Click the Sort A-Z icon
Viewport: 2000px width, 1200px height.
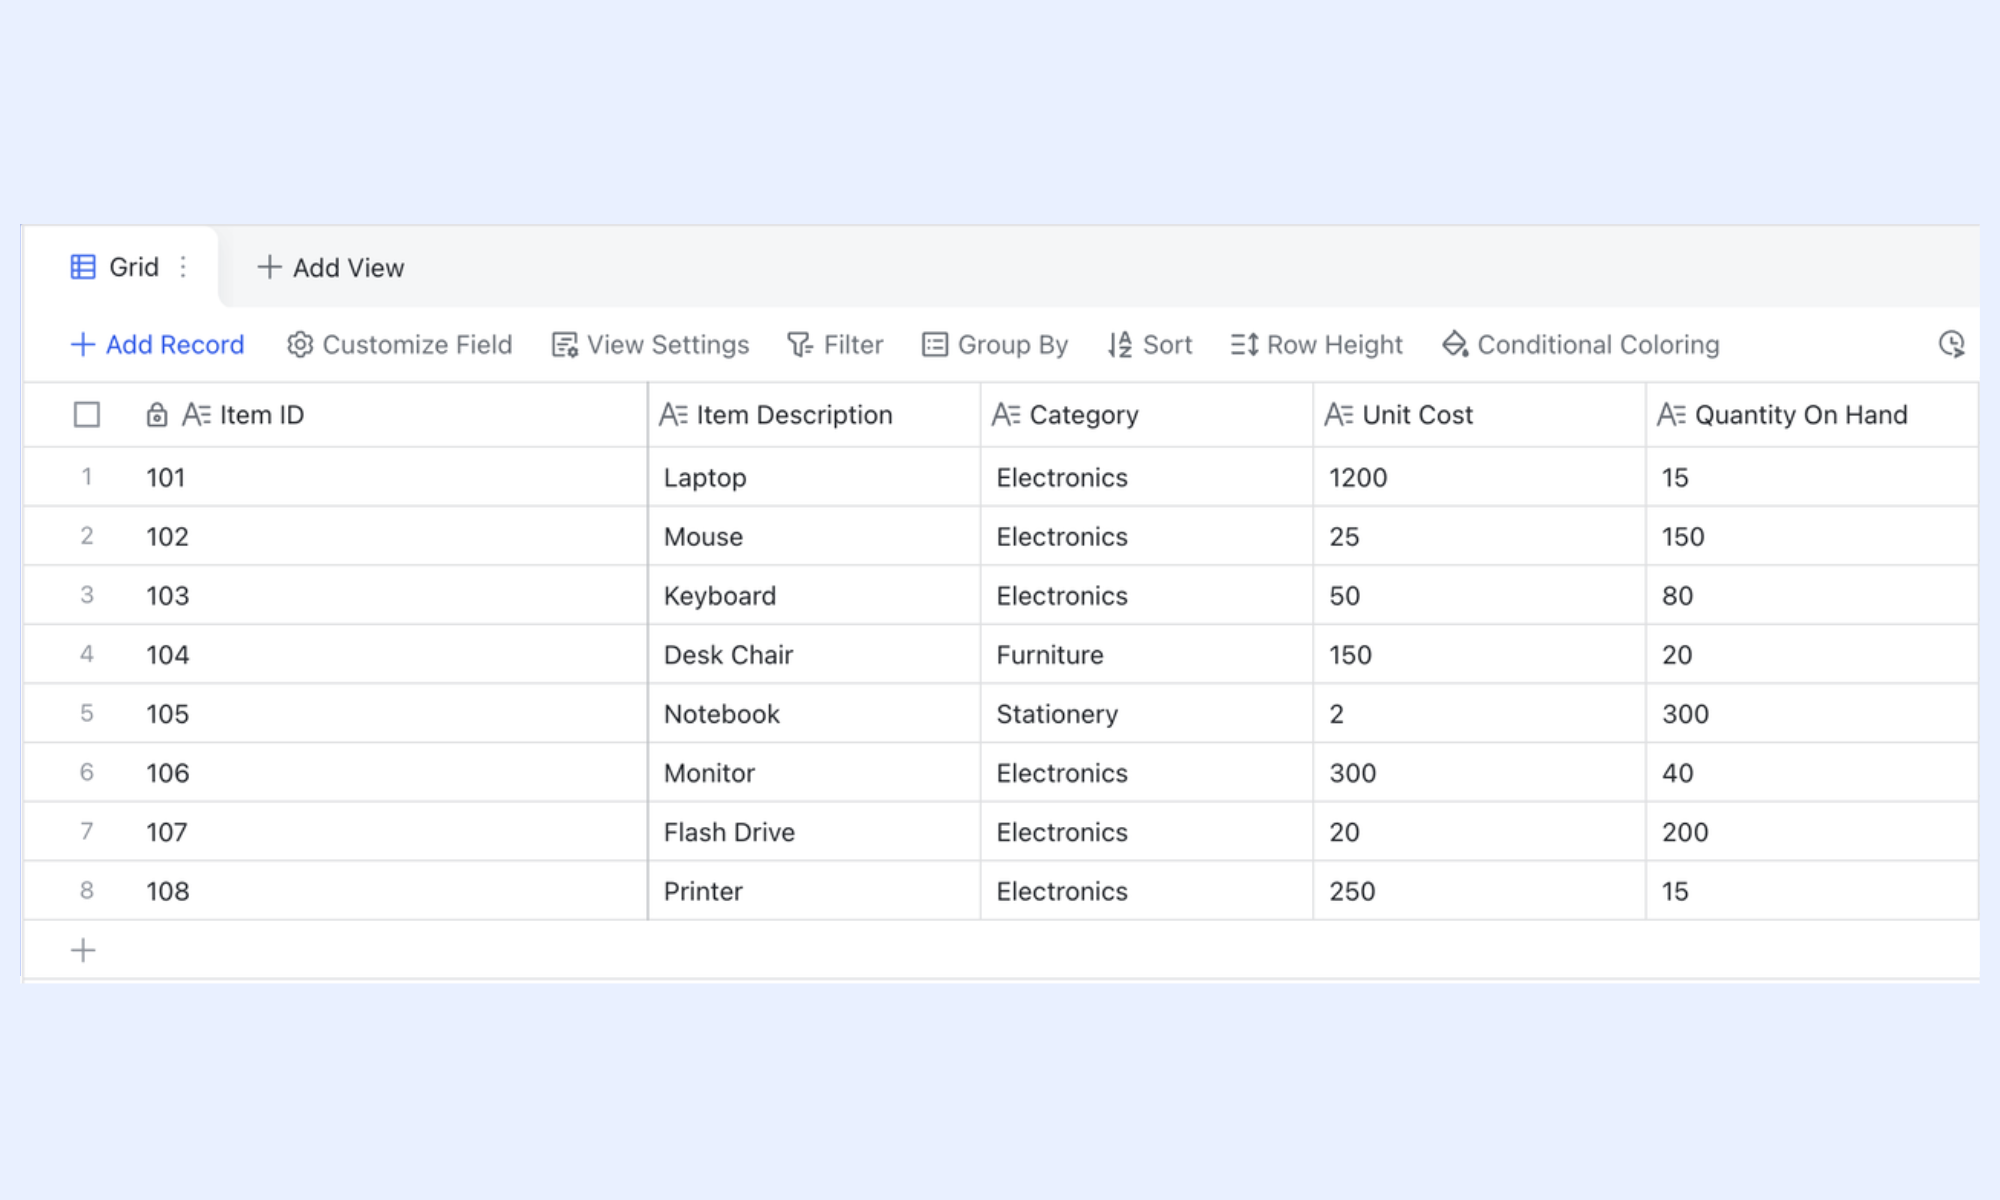1120,345
